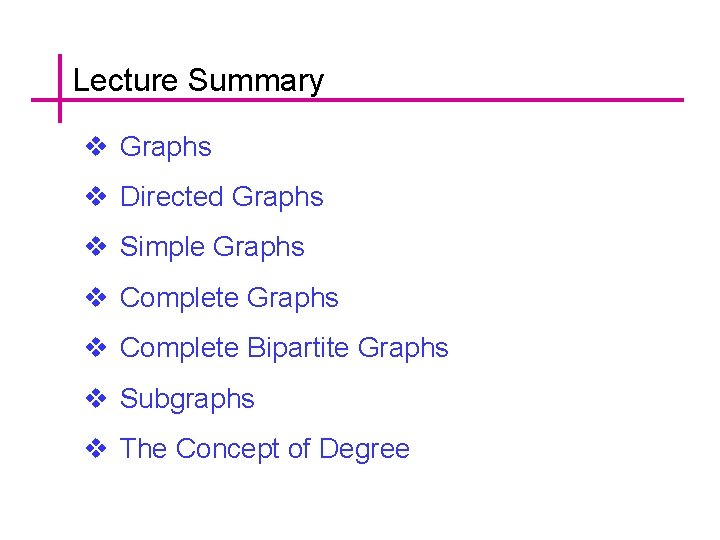Click the diamond bullet next to Subgraphs
This screenshot has width=720, height=540.
tap(96, 399)
